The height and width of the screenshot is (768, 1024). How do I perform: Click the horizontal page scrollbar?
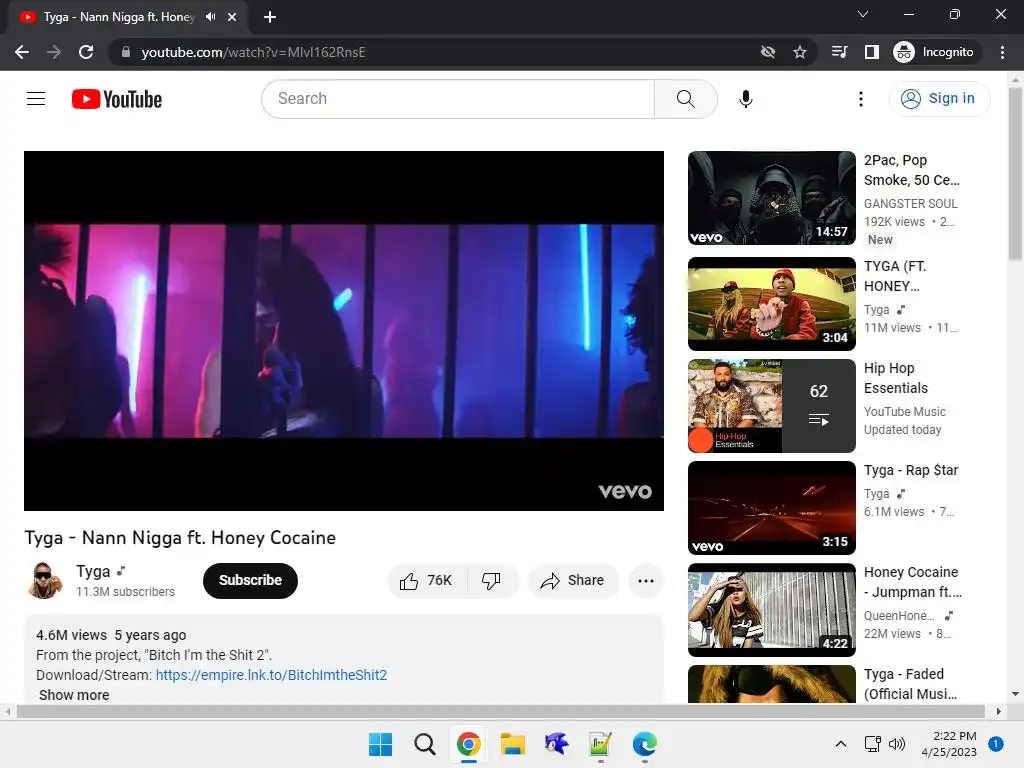(x=500, y=711)
